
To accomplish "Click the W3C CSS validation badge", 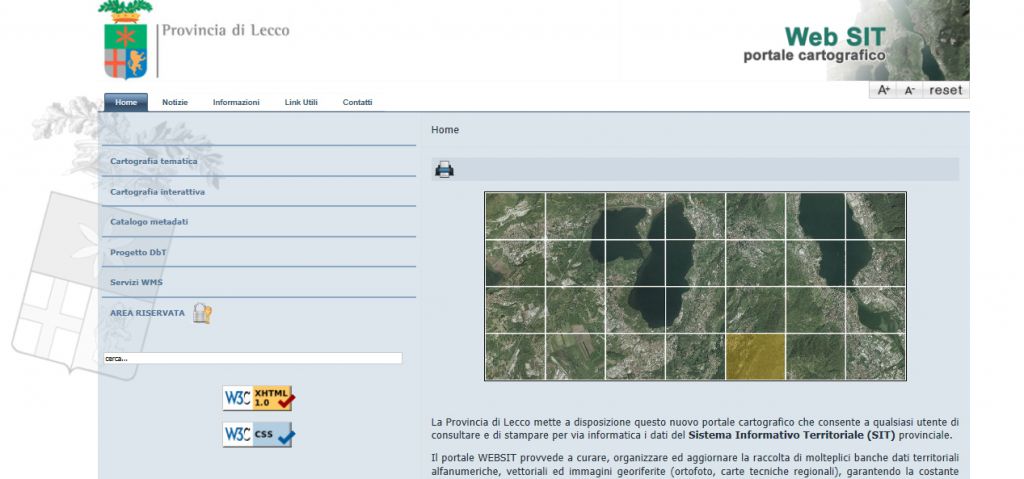I will pos(259,435).
